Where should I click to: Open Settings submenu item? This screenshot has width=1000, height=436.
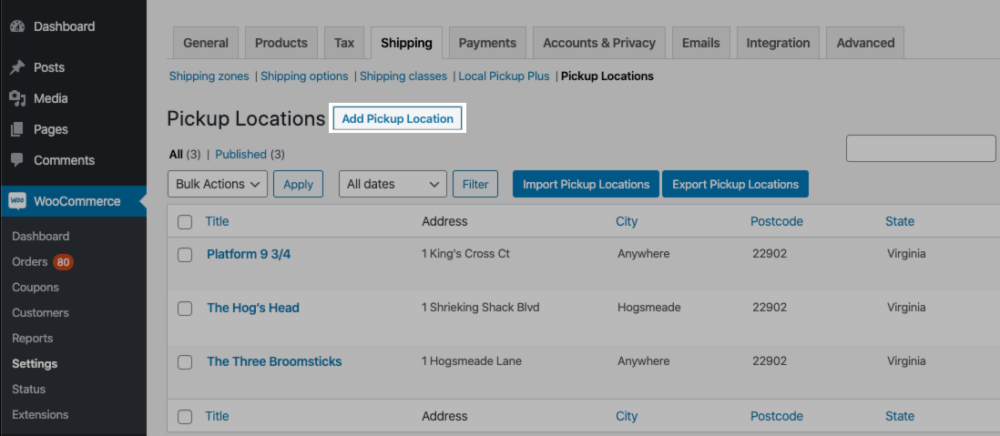tap(34, 364)
